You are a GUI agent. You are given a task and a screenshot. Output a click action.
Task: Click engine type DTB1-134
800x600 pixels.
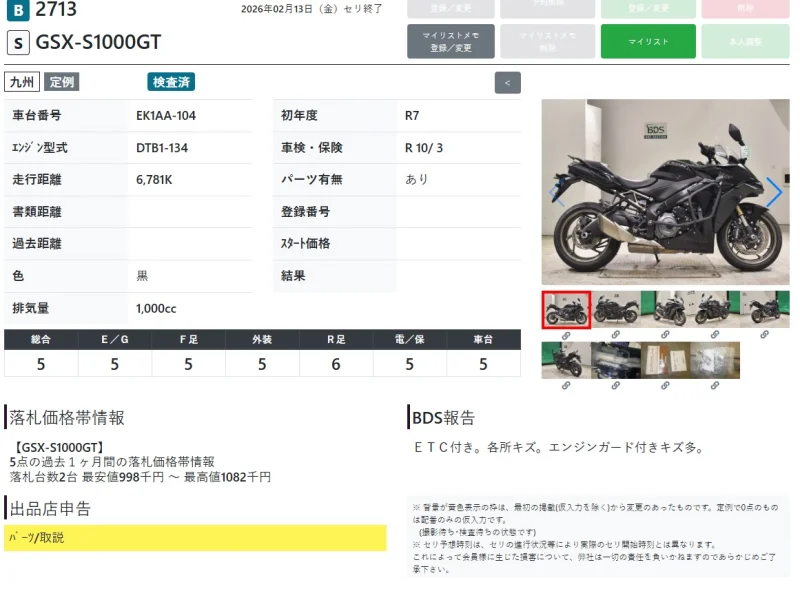[x=162, y=148]
